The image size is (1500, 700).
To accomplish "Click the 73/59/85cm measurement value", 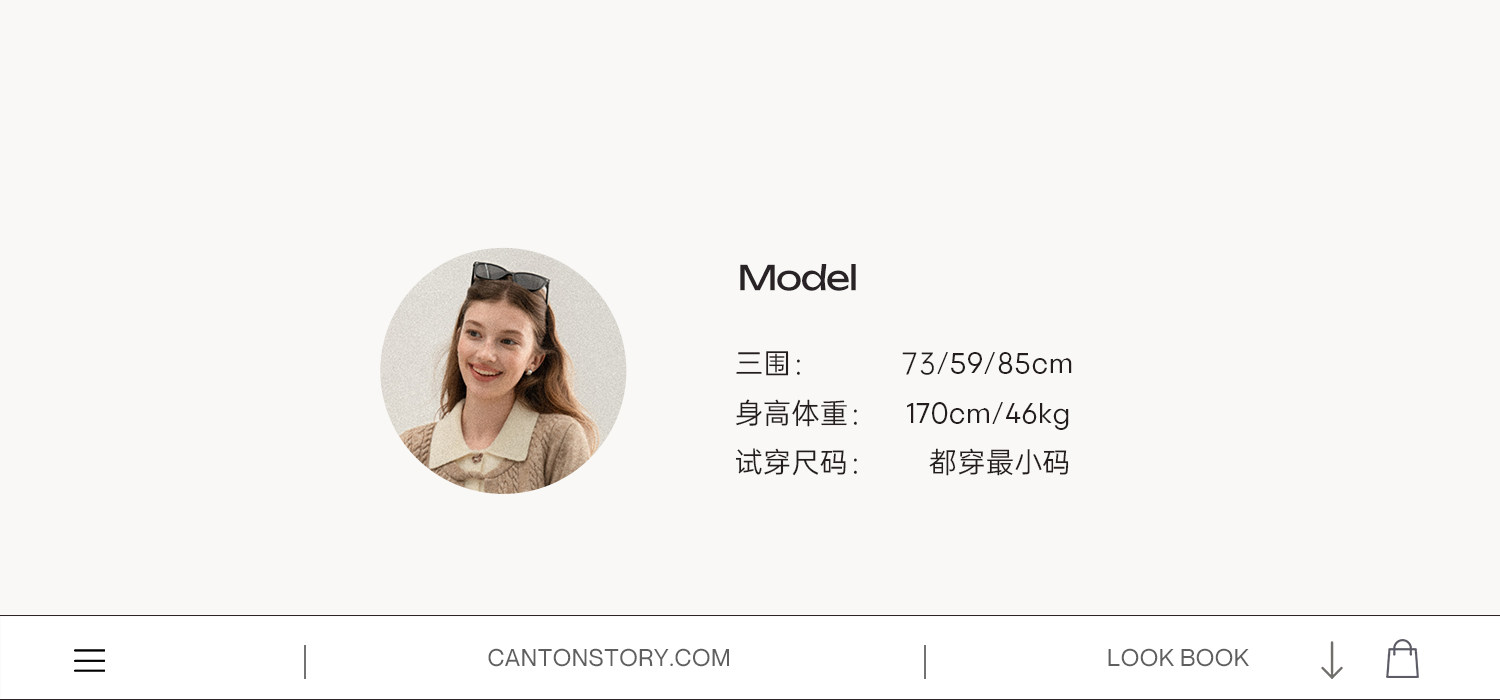I will click(x=987, y=364).
